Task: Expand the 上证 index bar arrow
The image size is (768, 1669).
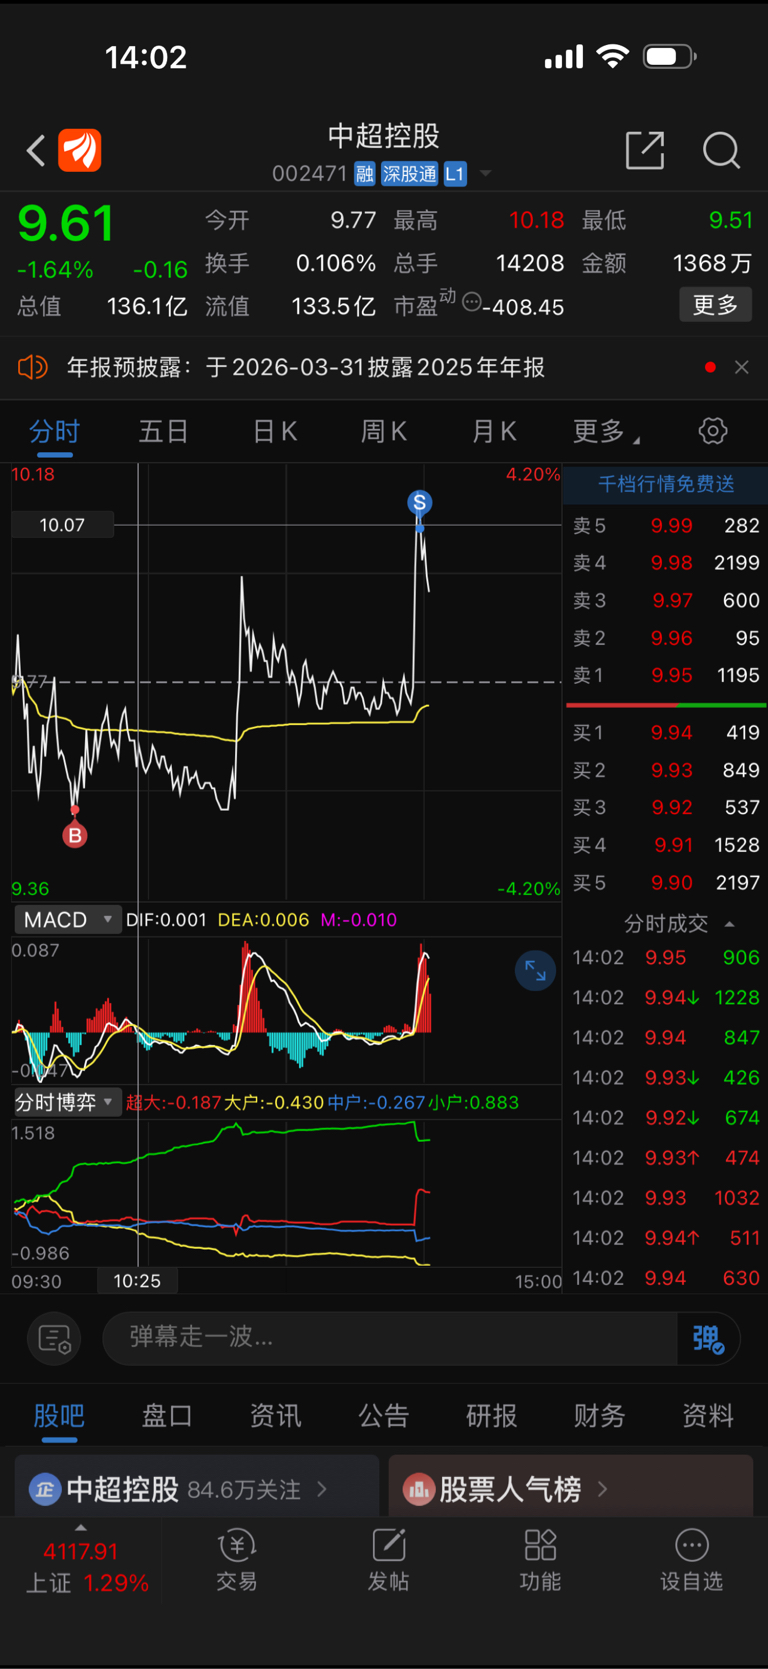Action: pos(81,1528)
